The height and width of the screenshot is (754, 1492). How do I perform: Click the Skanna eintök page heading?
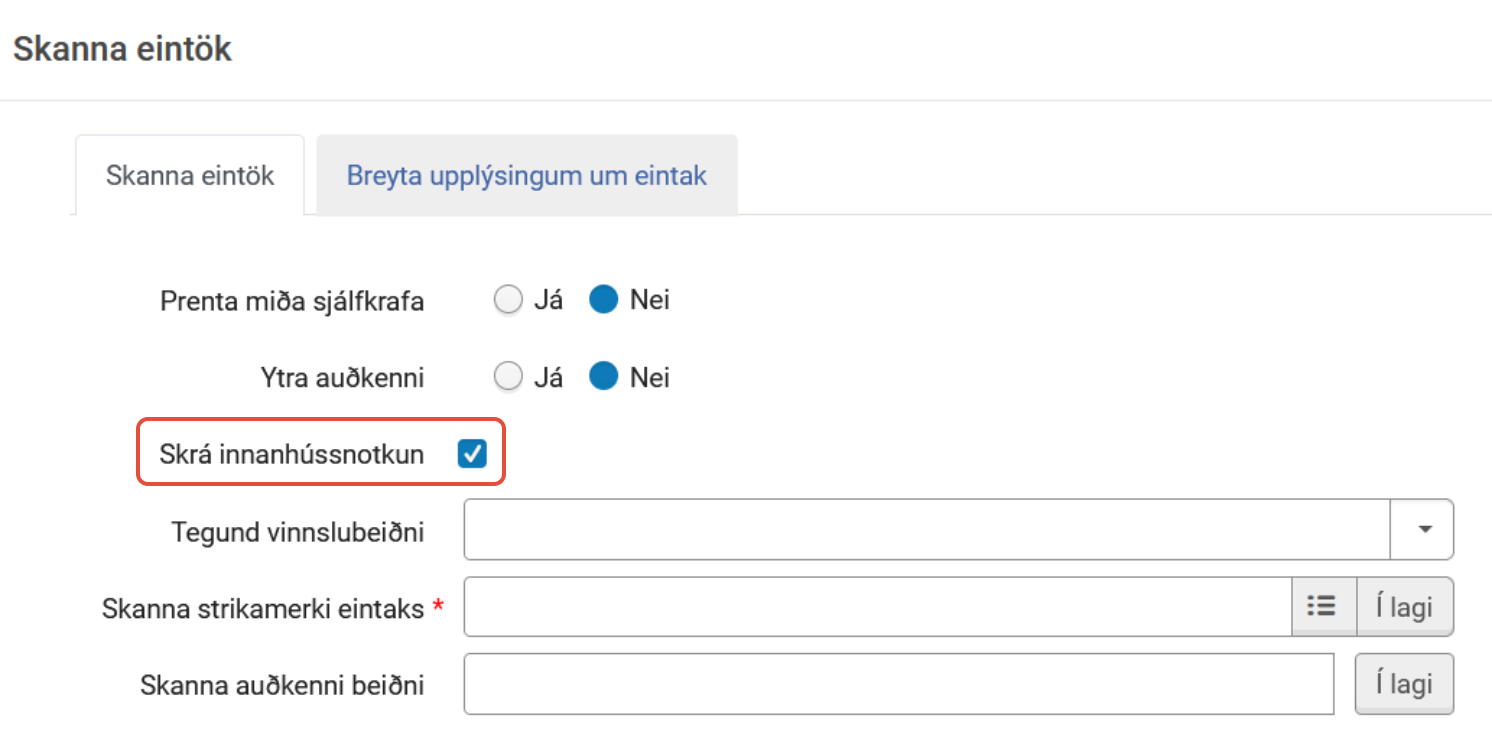[x=122, y=48]
